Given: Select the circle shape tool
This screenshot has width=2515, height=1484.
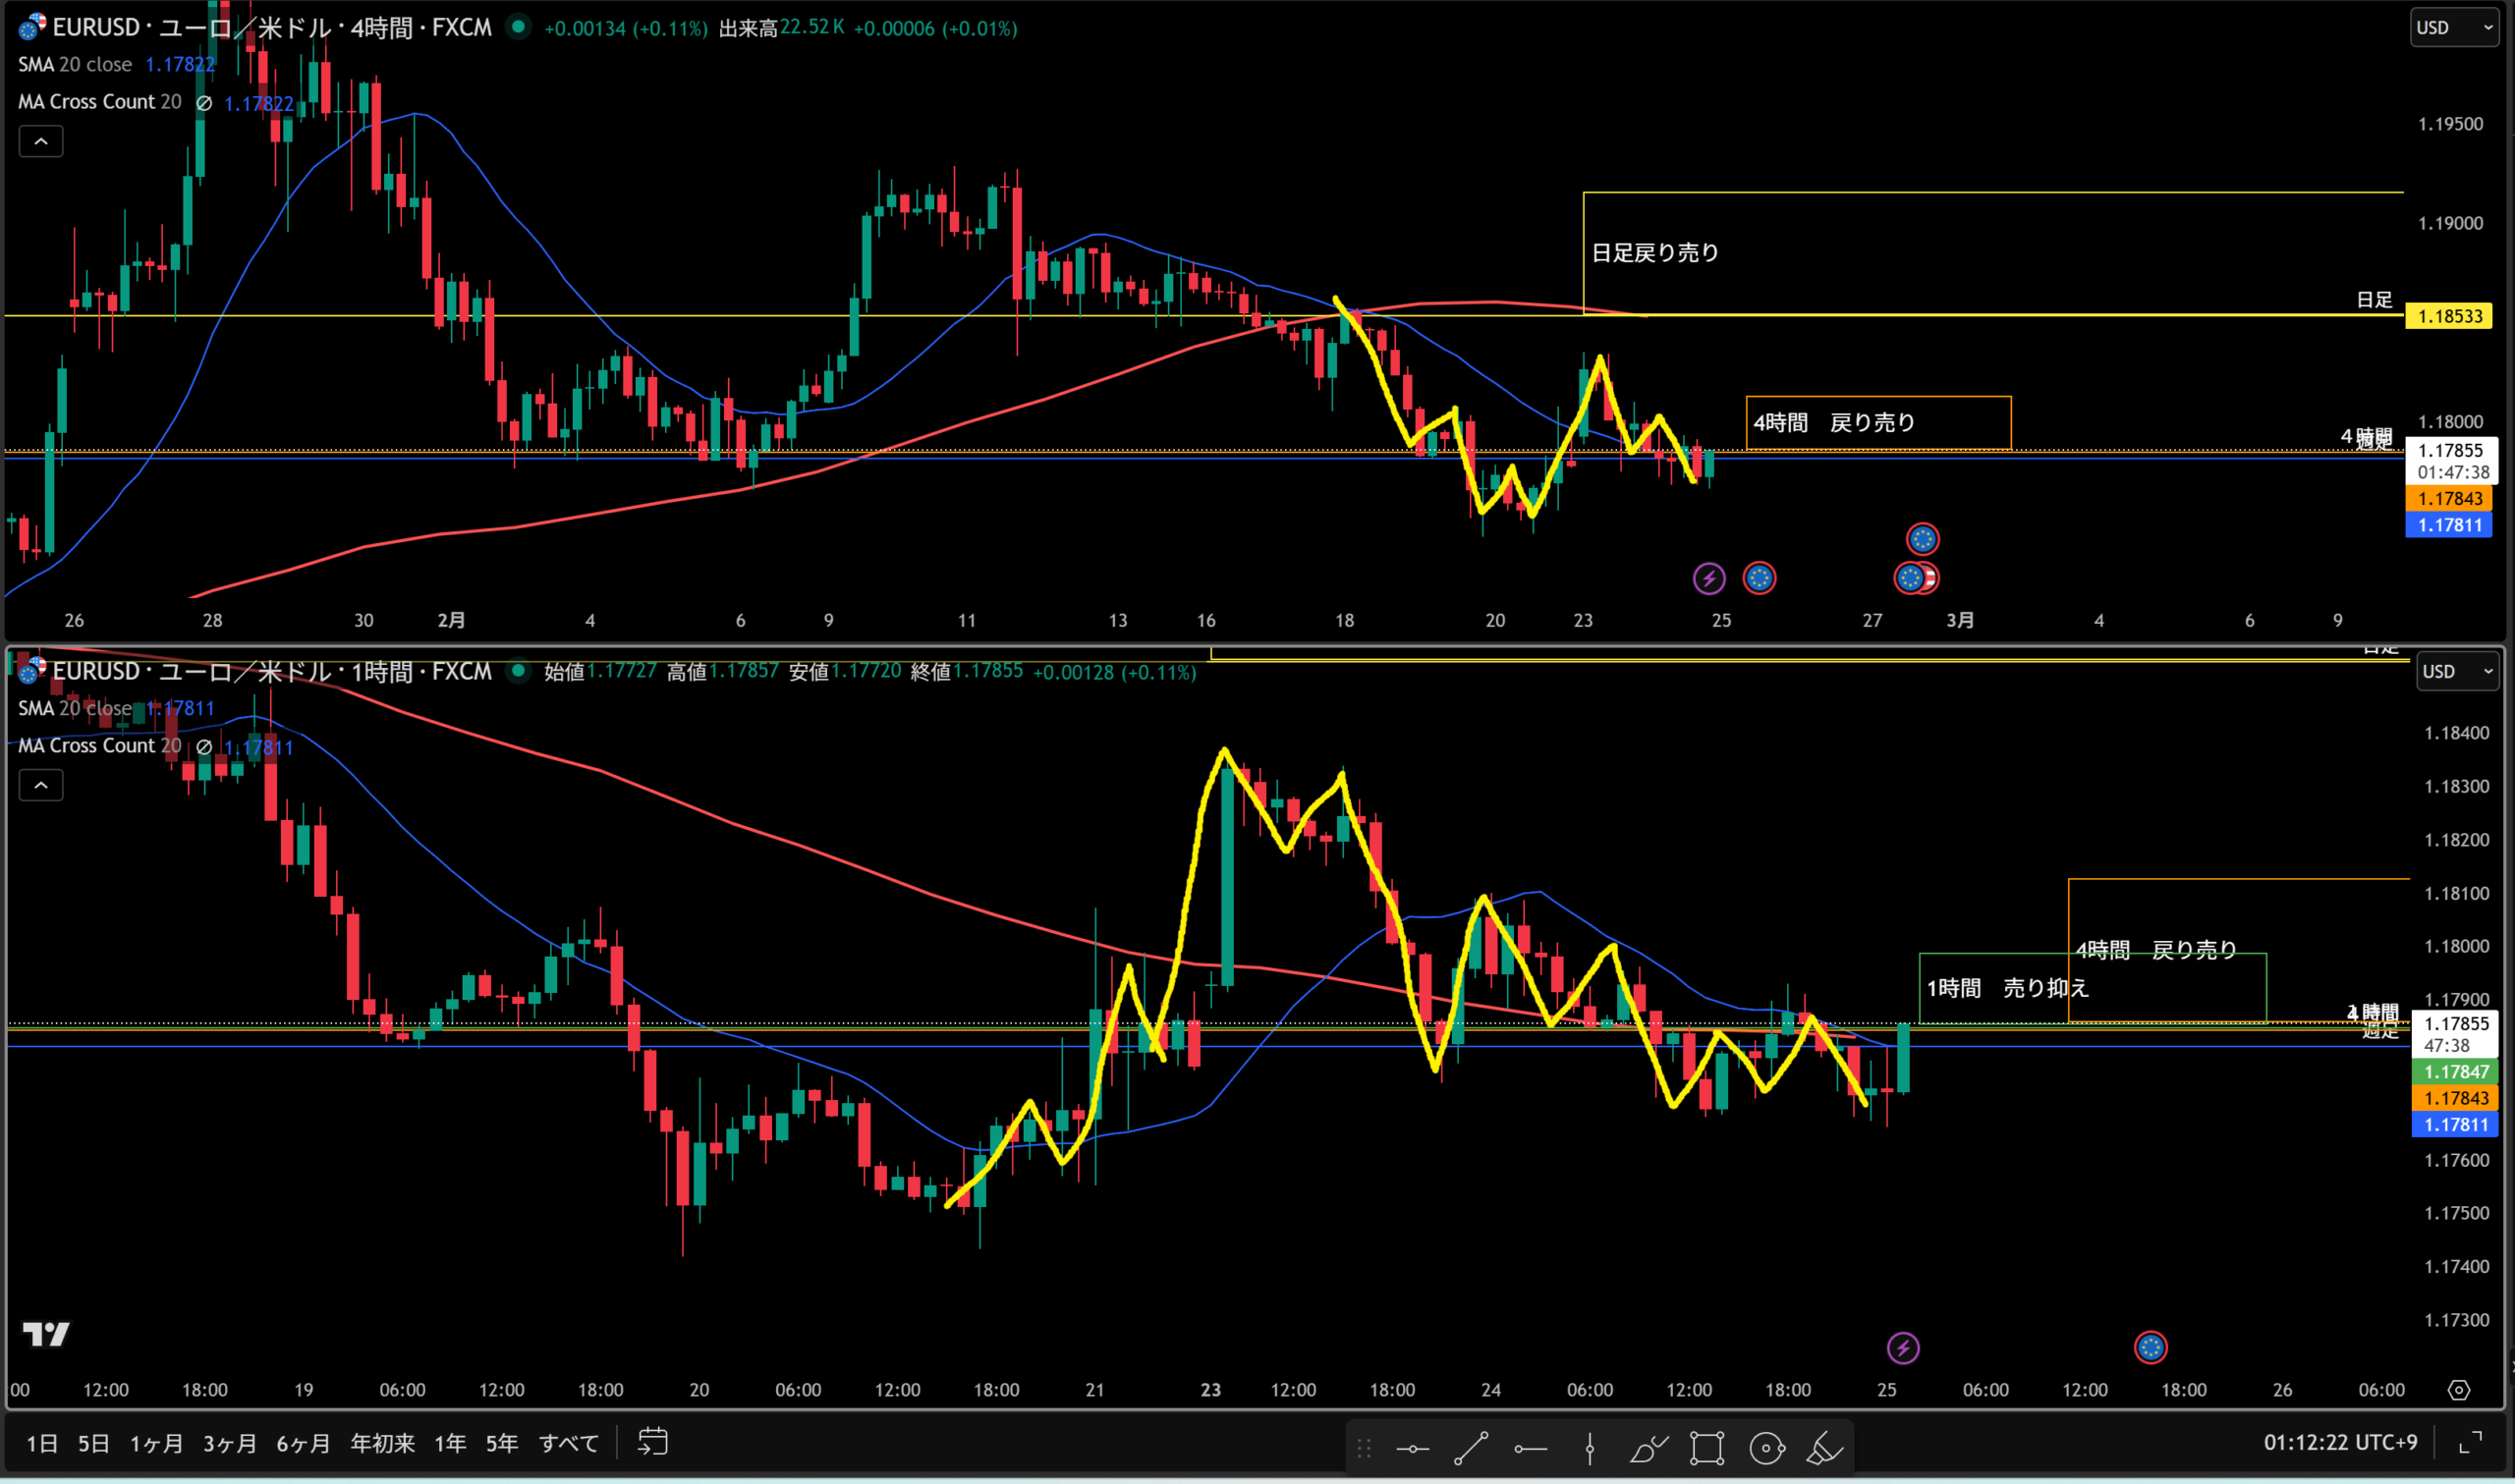Looking at the screenshot, I should [1766, 1448].
